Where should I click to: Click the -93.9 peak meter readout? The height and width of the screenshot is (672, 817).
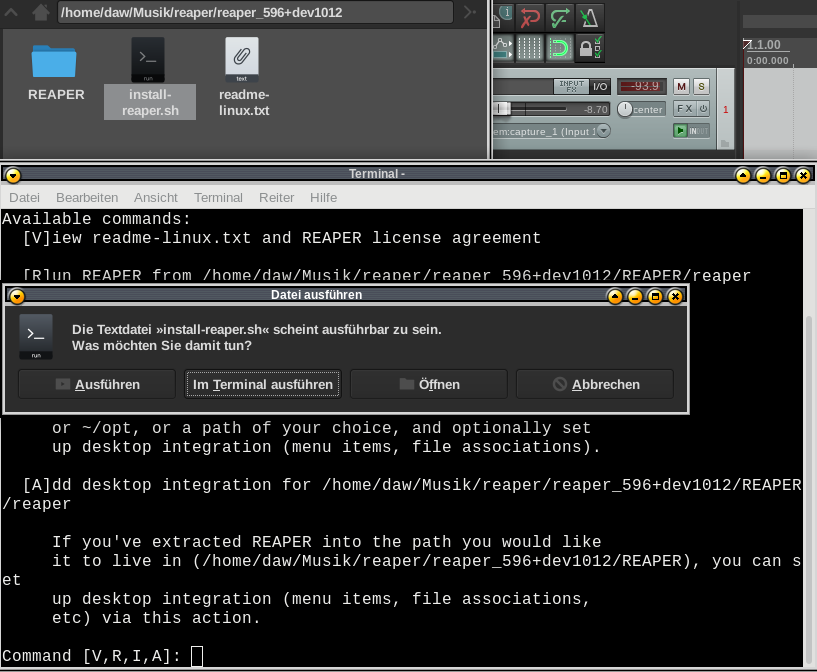642,86
